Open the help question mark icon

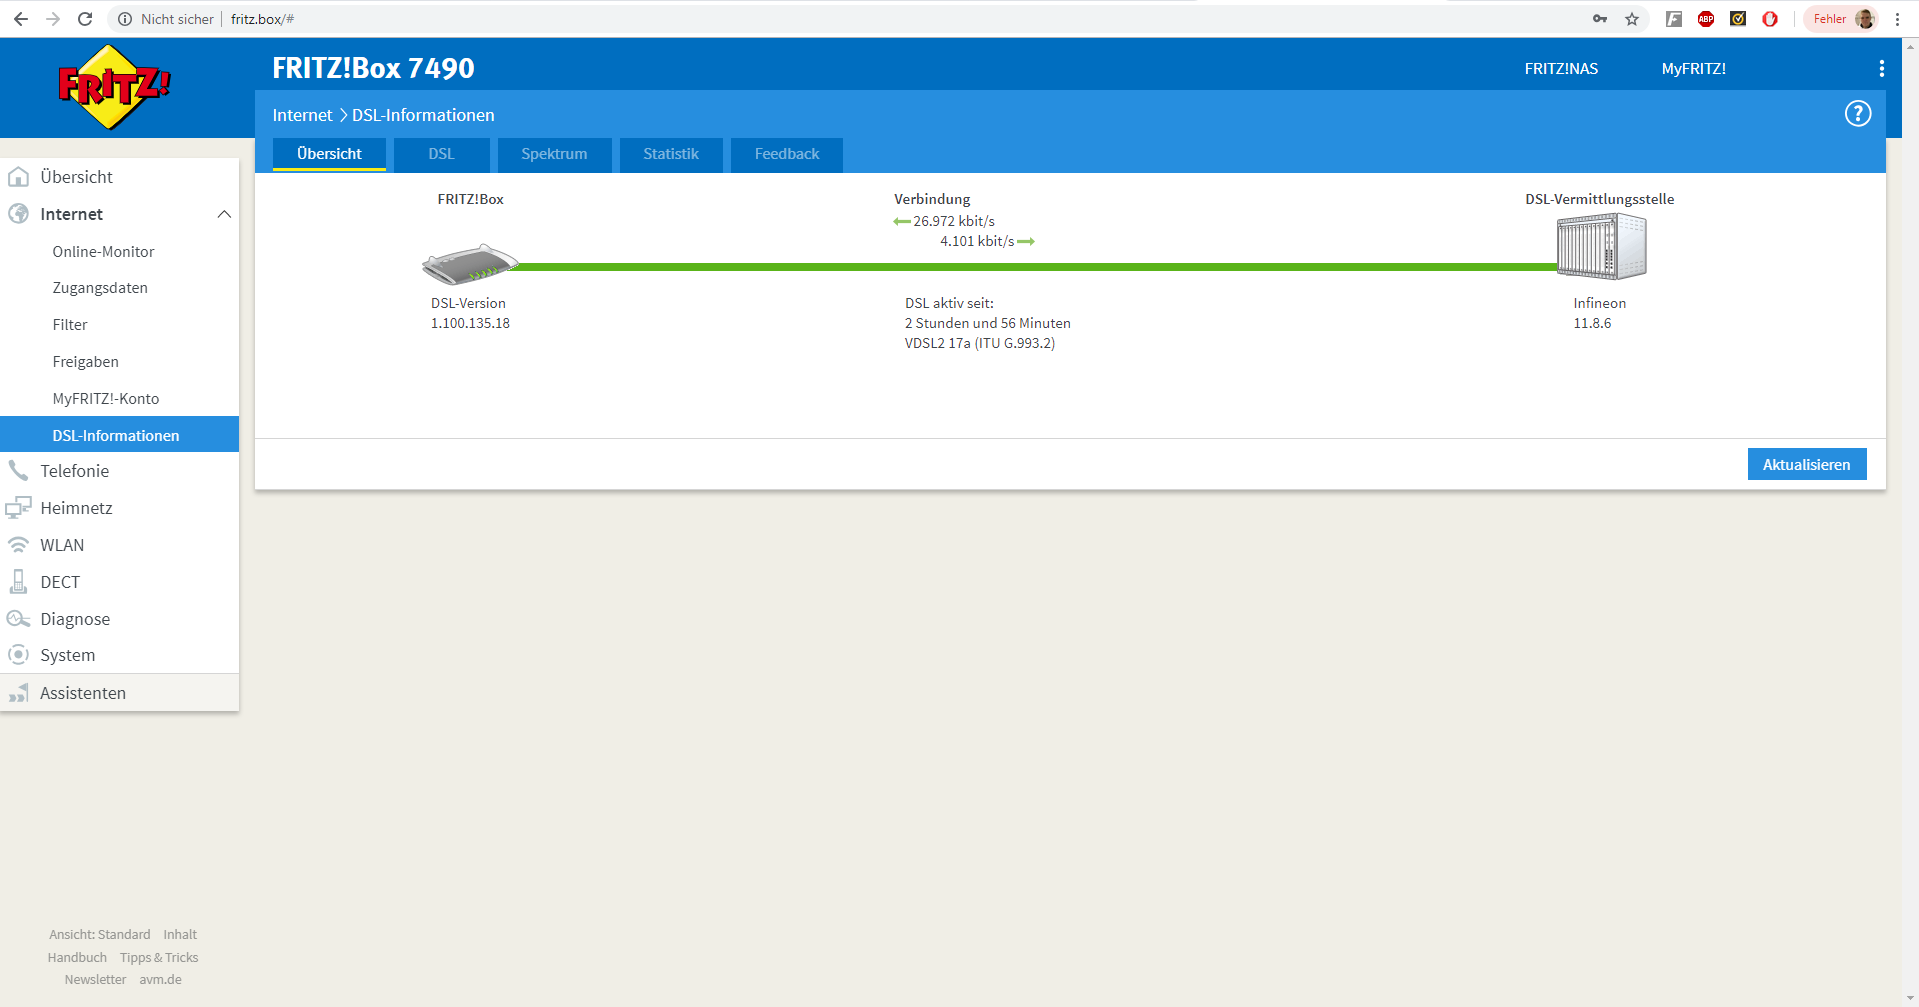[1857, 114]
